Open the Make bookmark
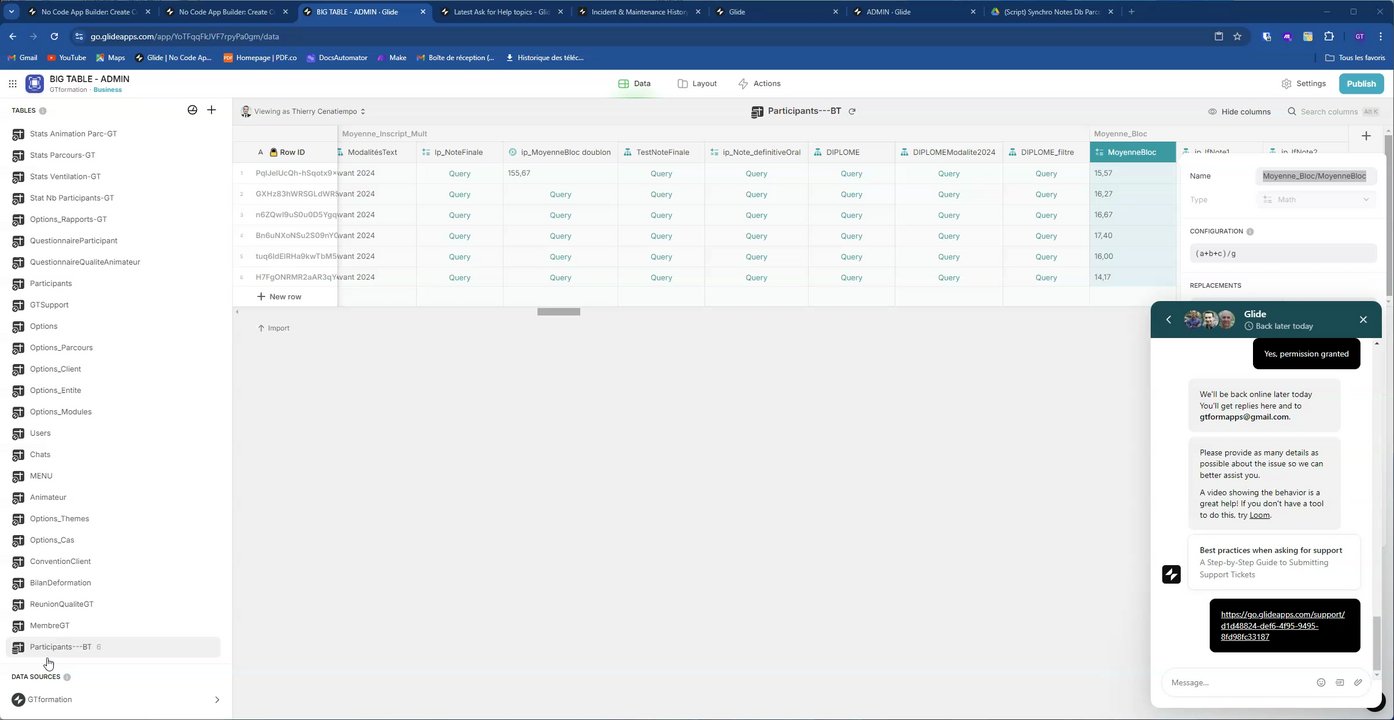Image resolution: width=1394 pixels, height=720 pixels. pyautogui.click(x=392, y=58)
